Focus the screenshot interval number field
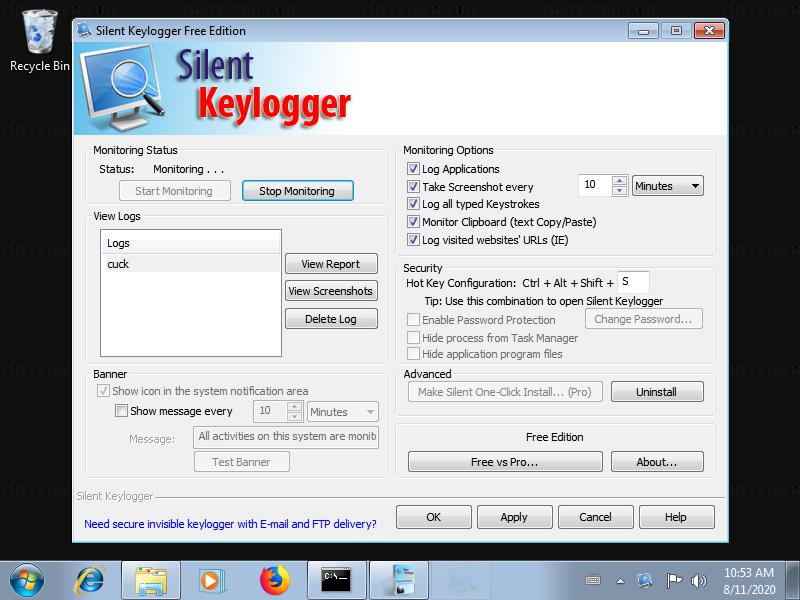 point(595,185)
